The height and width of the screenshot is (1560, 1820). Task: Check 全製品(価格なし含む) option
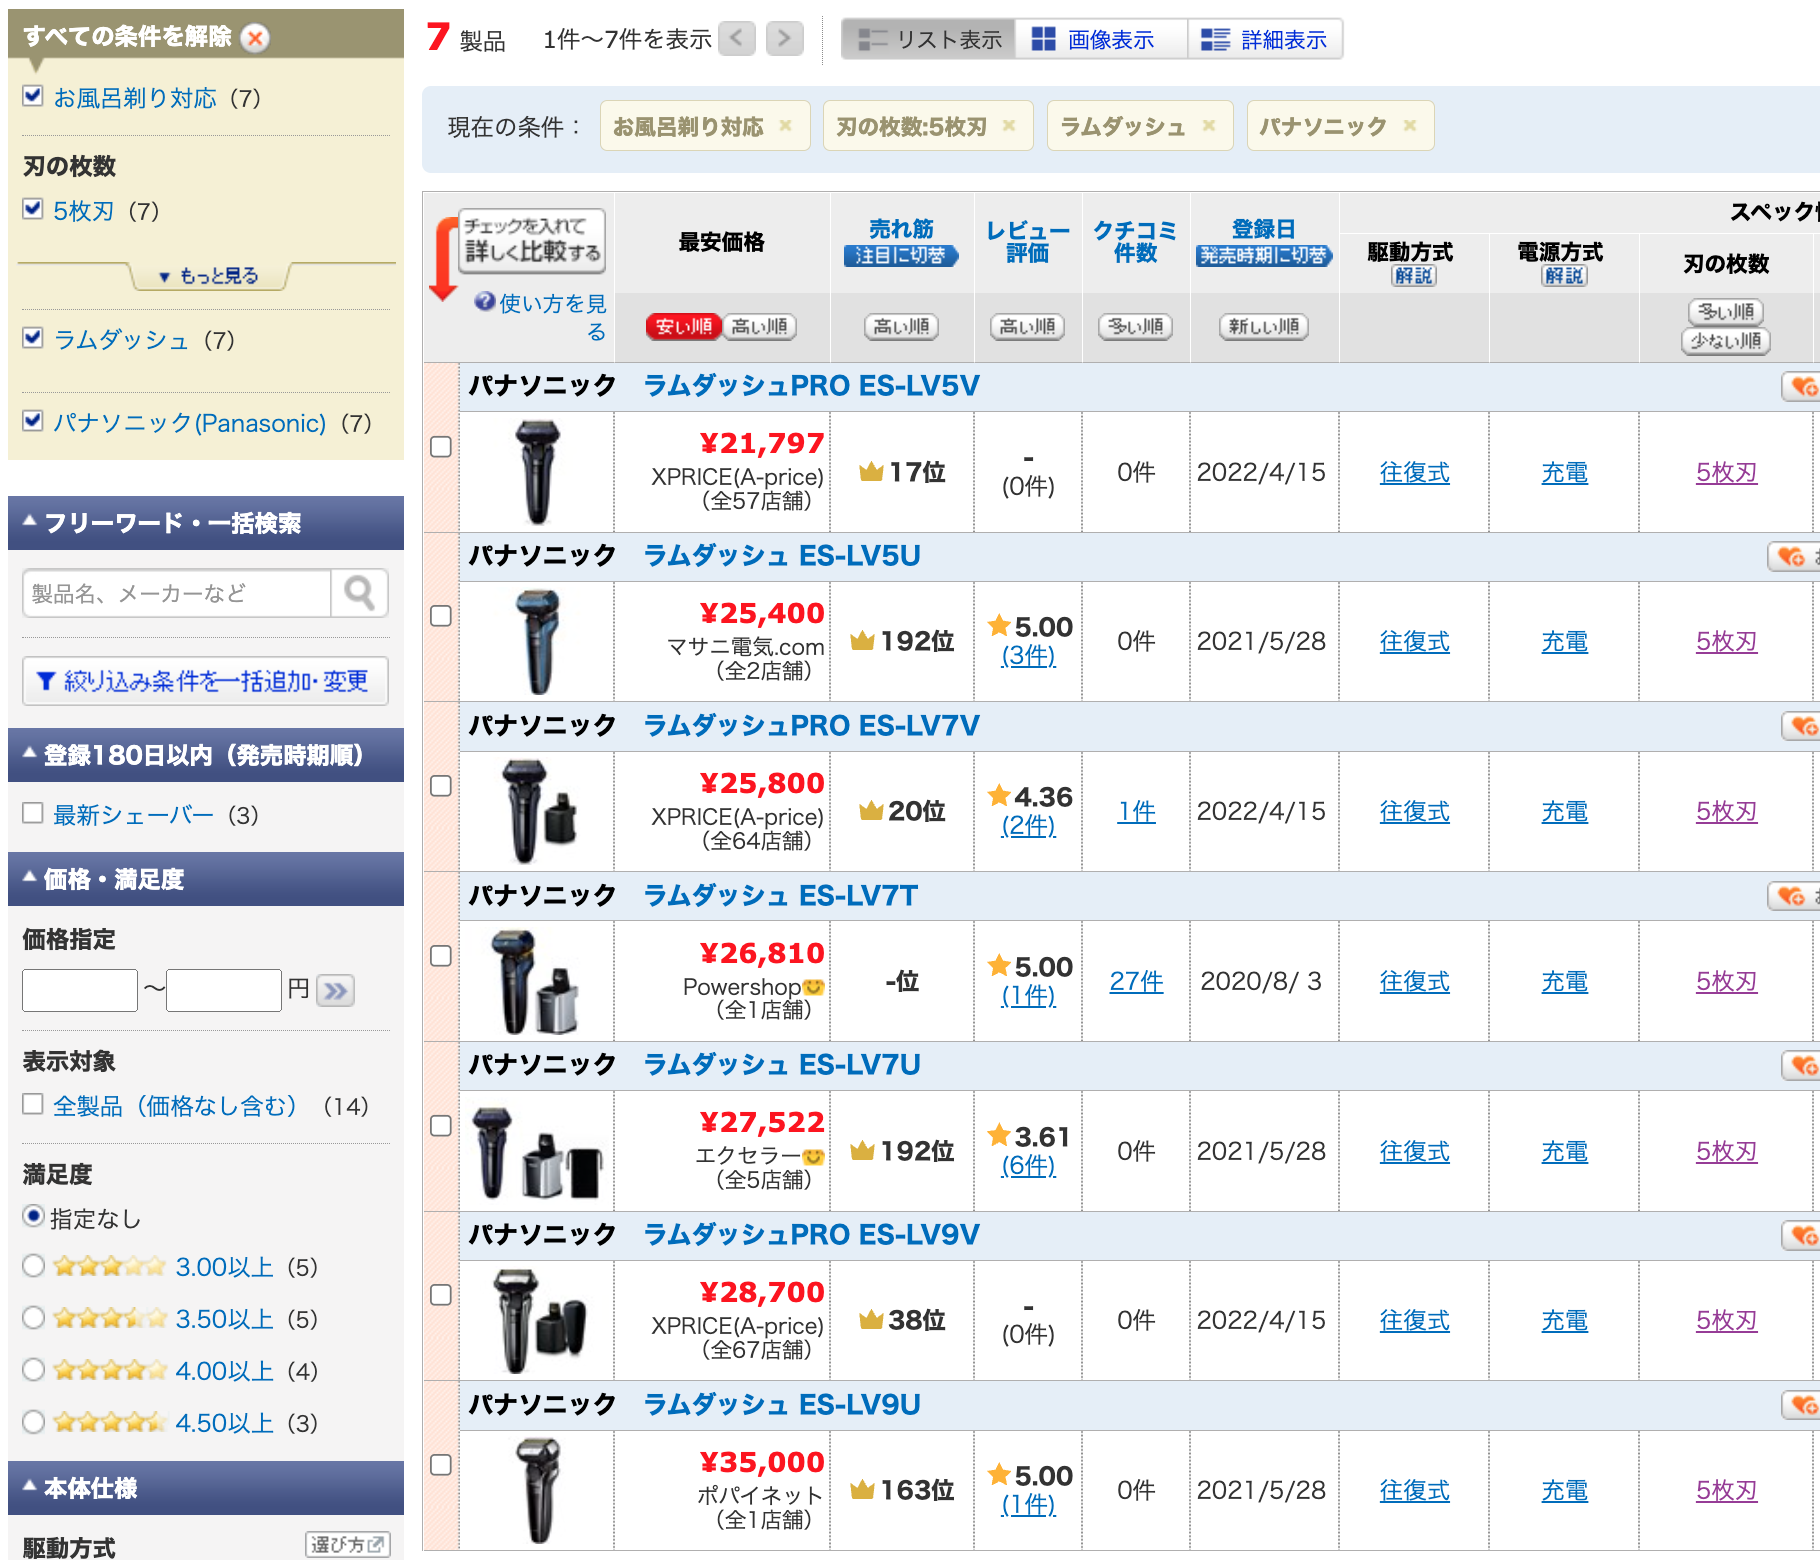click(33, 1104)
